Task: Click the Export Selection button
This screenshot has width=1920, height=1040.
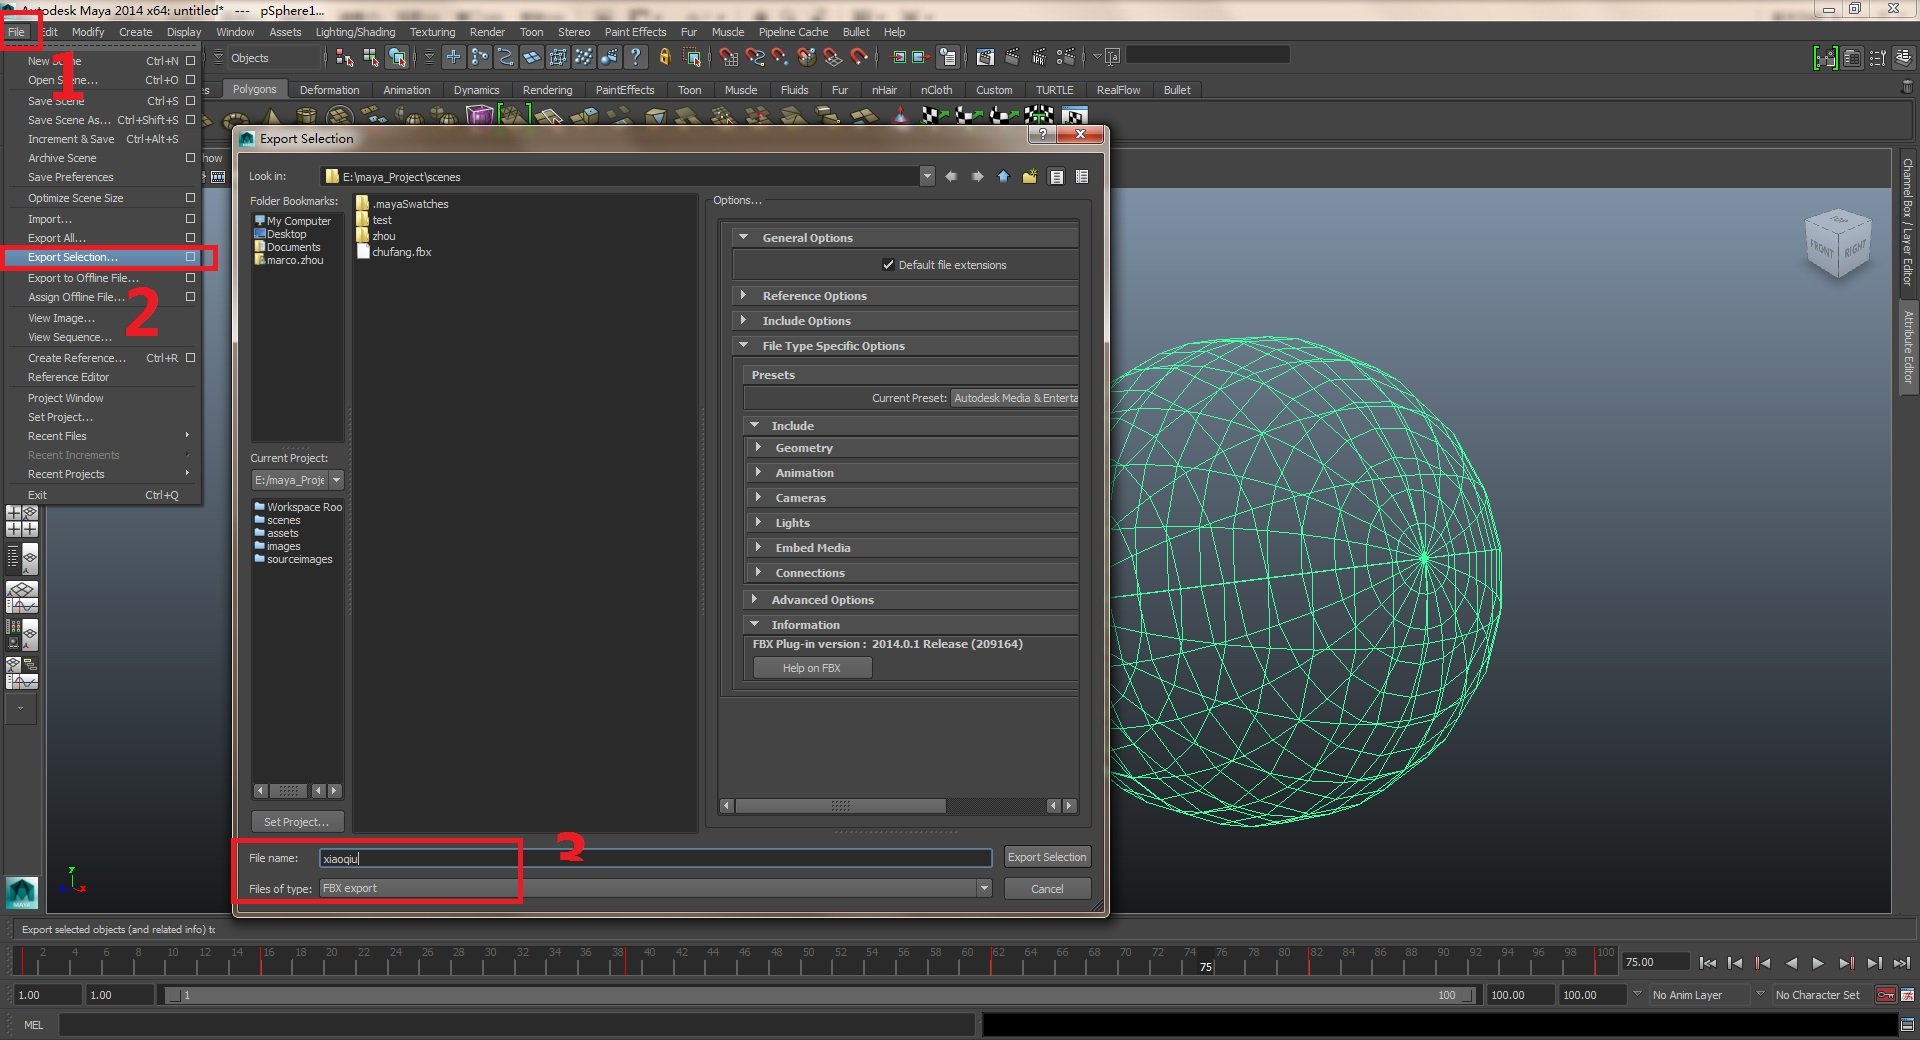Action: click(1046, 857)
